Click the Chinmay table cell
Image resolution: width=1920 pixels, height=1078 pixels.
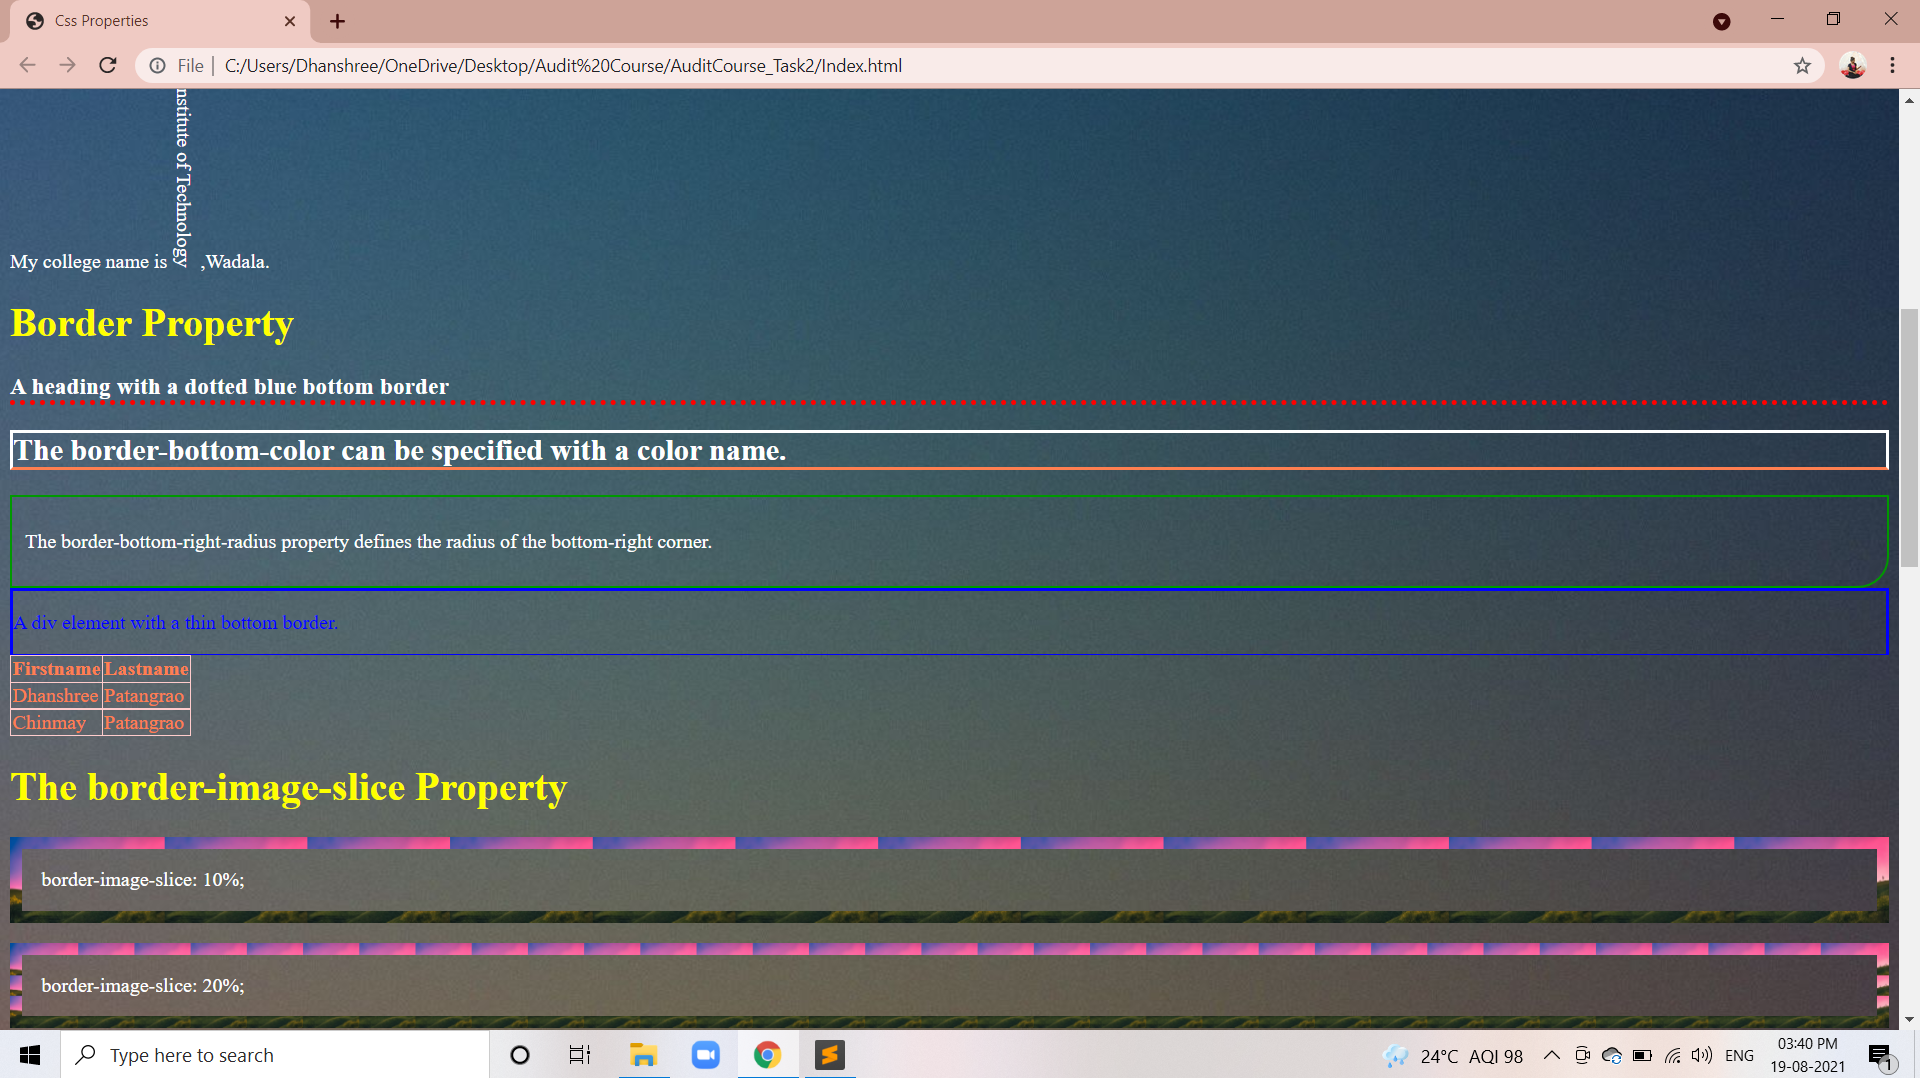[56, 723]
